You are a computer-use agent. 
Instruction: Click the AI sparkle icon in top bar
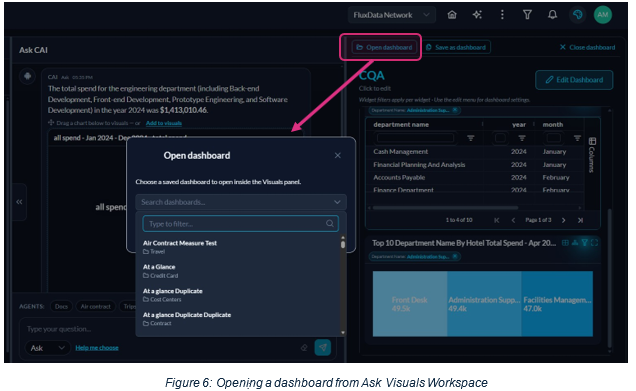[x=477, y=15]
